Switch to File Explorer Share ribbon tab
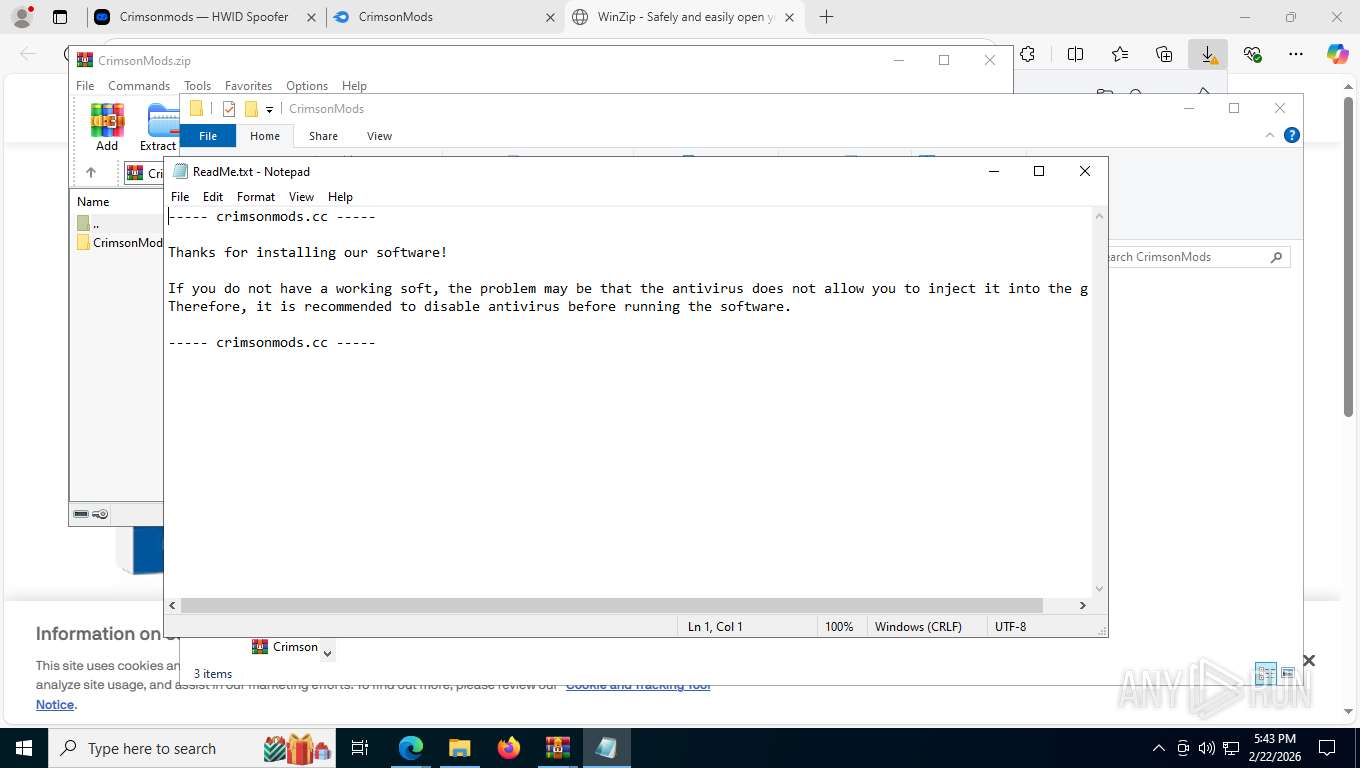 (323, 136)
